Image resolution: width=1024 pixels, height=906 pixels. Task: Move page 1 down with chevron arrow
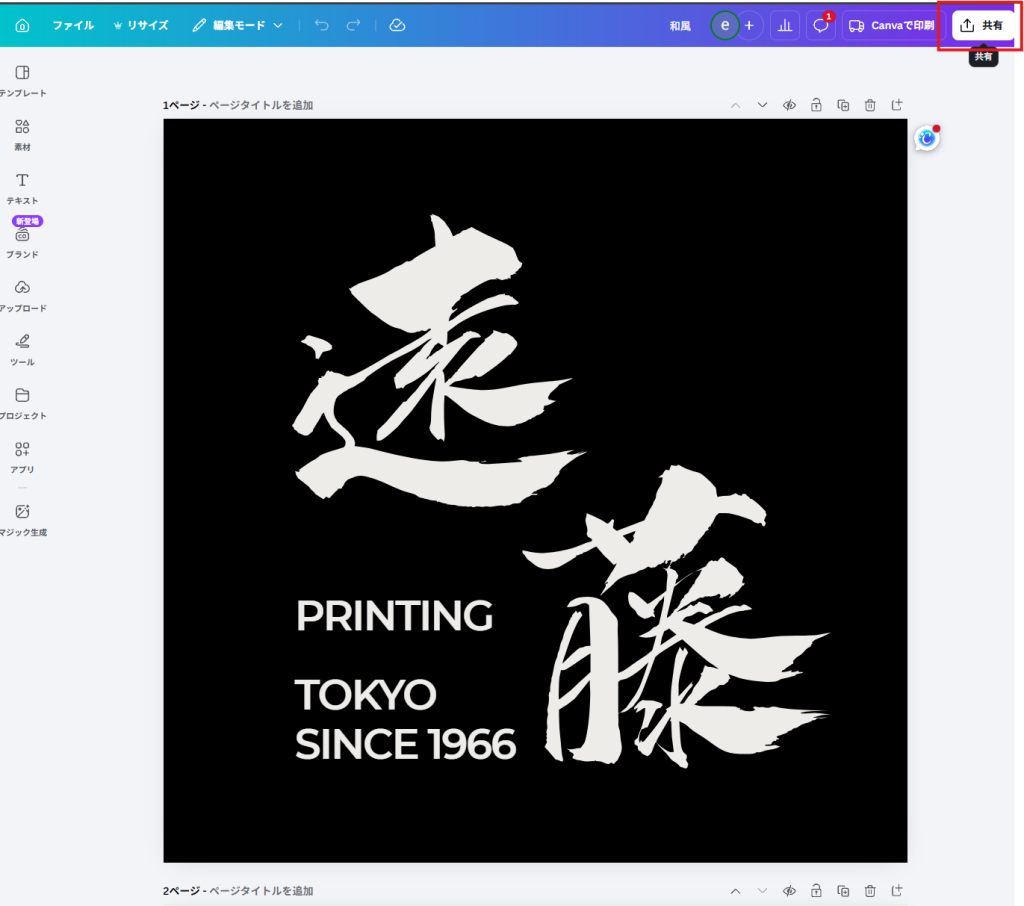click(x=762, y=105)
